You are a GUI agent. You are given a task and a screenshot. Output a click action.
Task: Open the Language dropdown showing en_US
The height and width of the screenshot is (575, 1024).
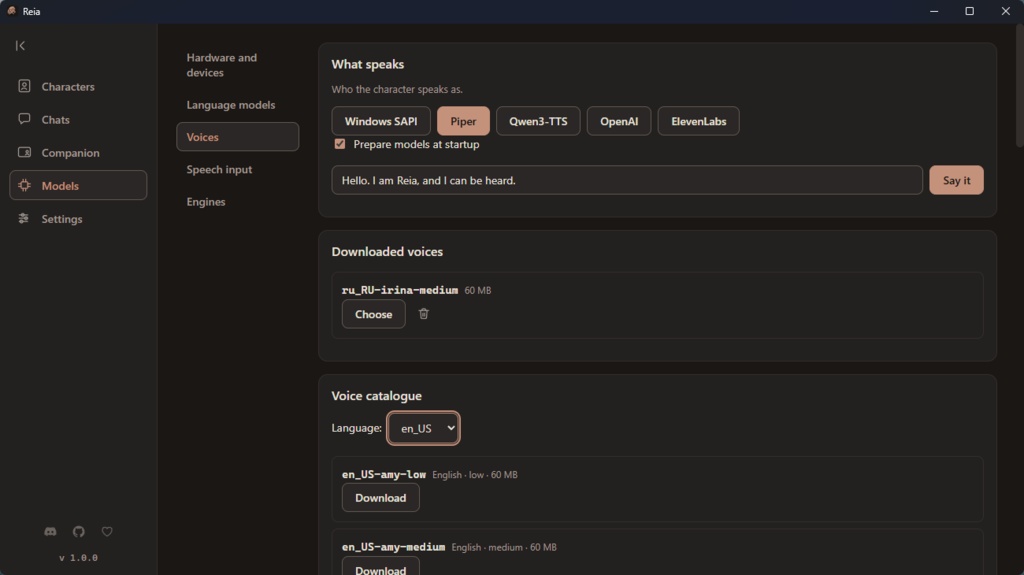tap(423, 428)
